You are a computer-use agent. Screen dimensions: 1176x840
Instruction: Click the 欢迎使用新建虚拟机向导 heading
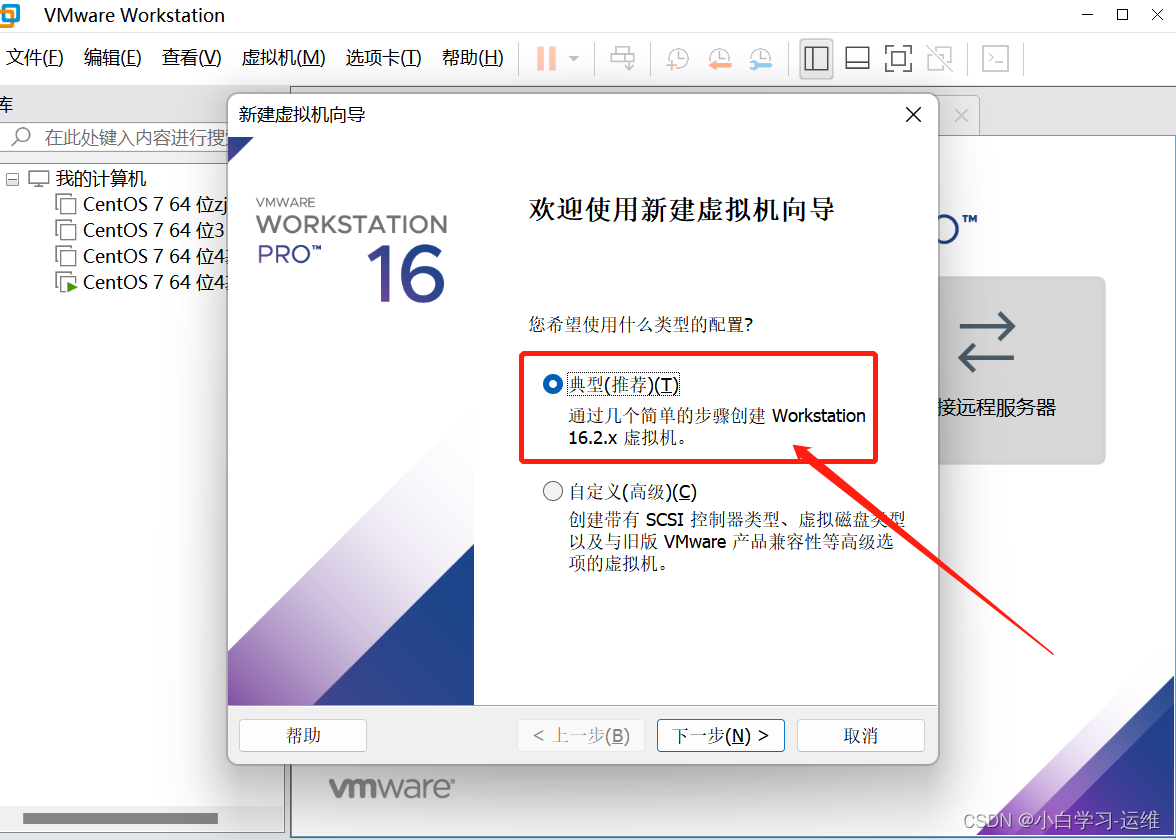click(x=681, y=209)
